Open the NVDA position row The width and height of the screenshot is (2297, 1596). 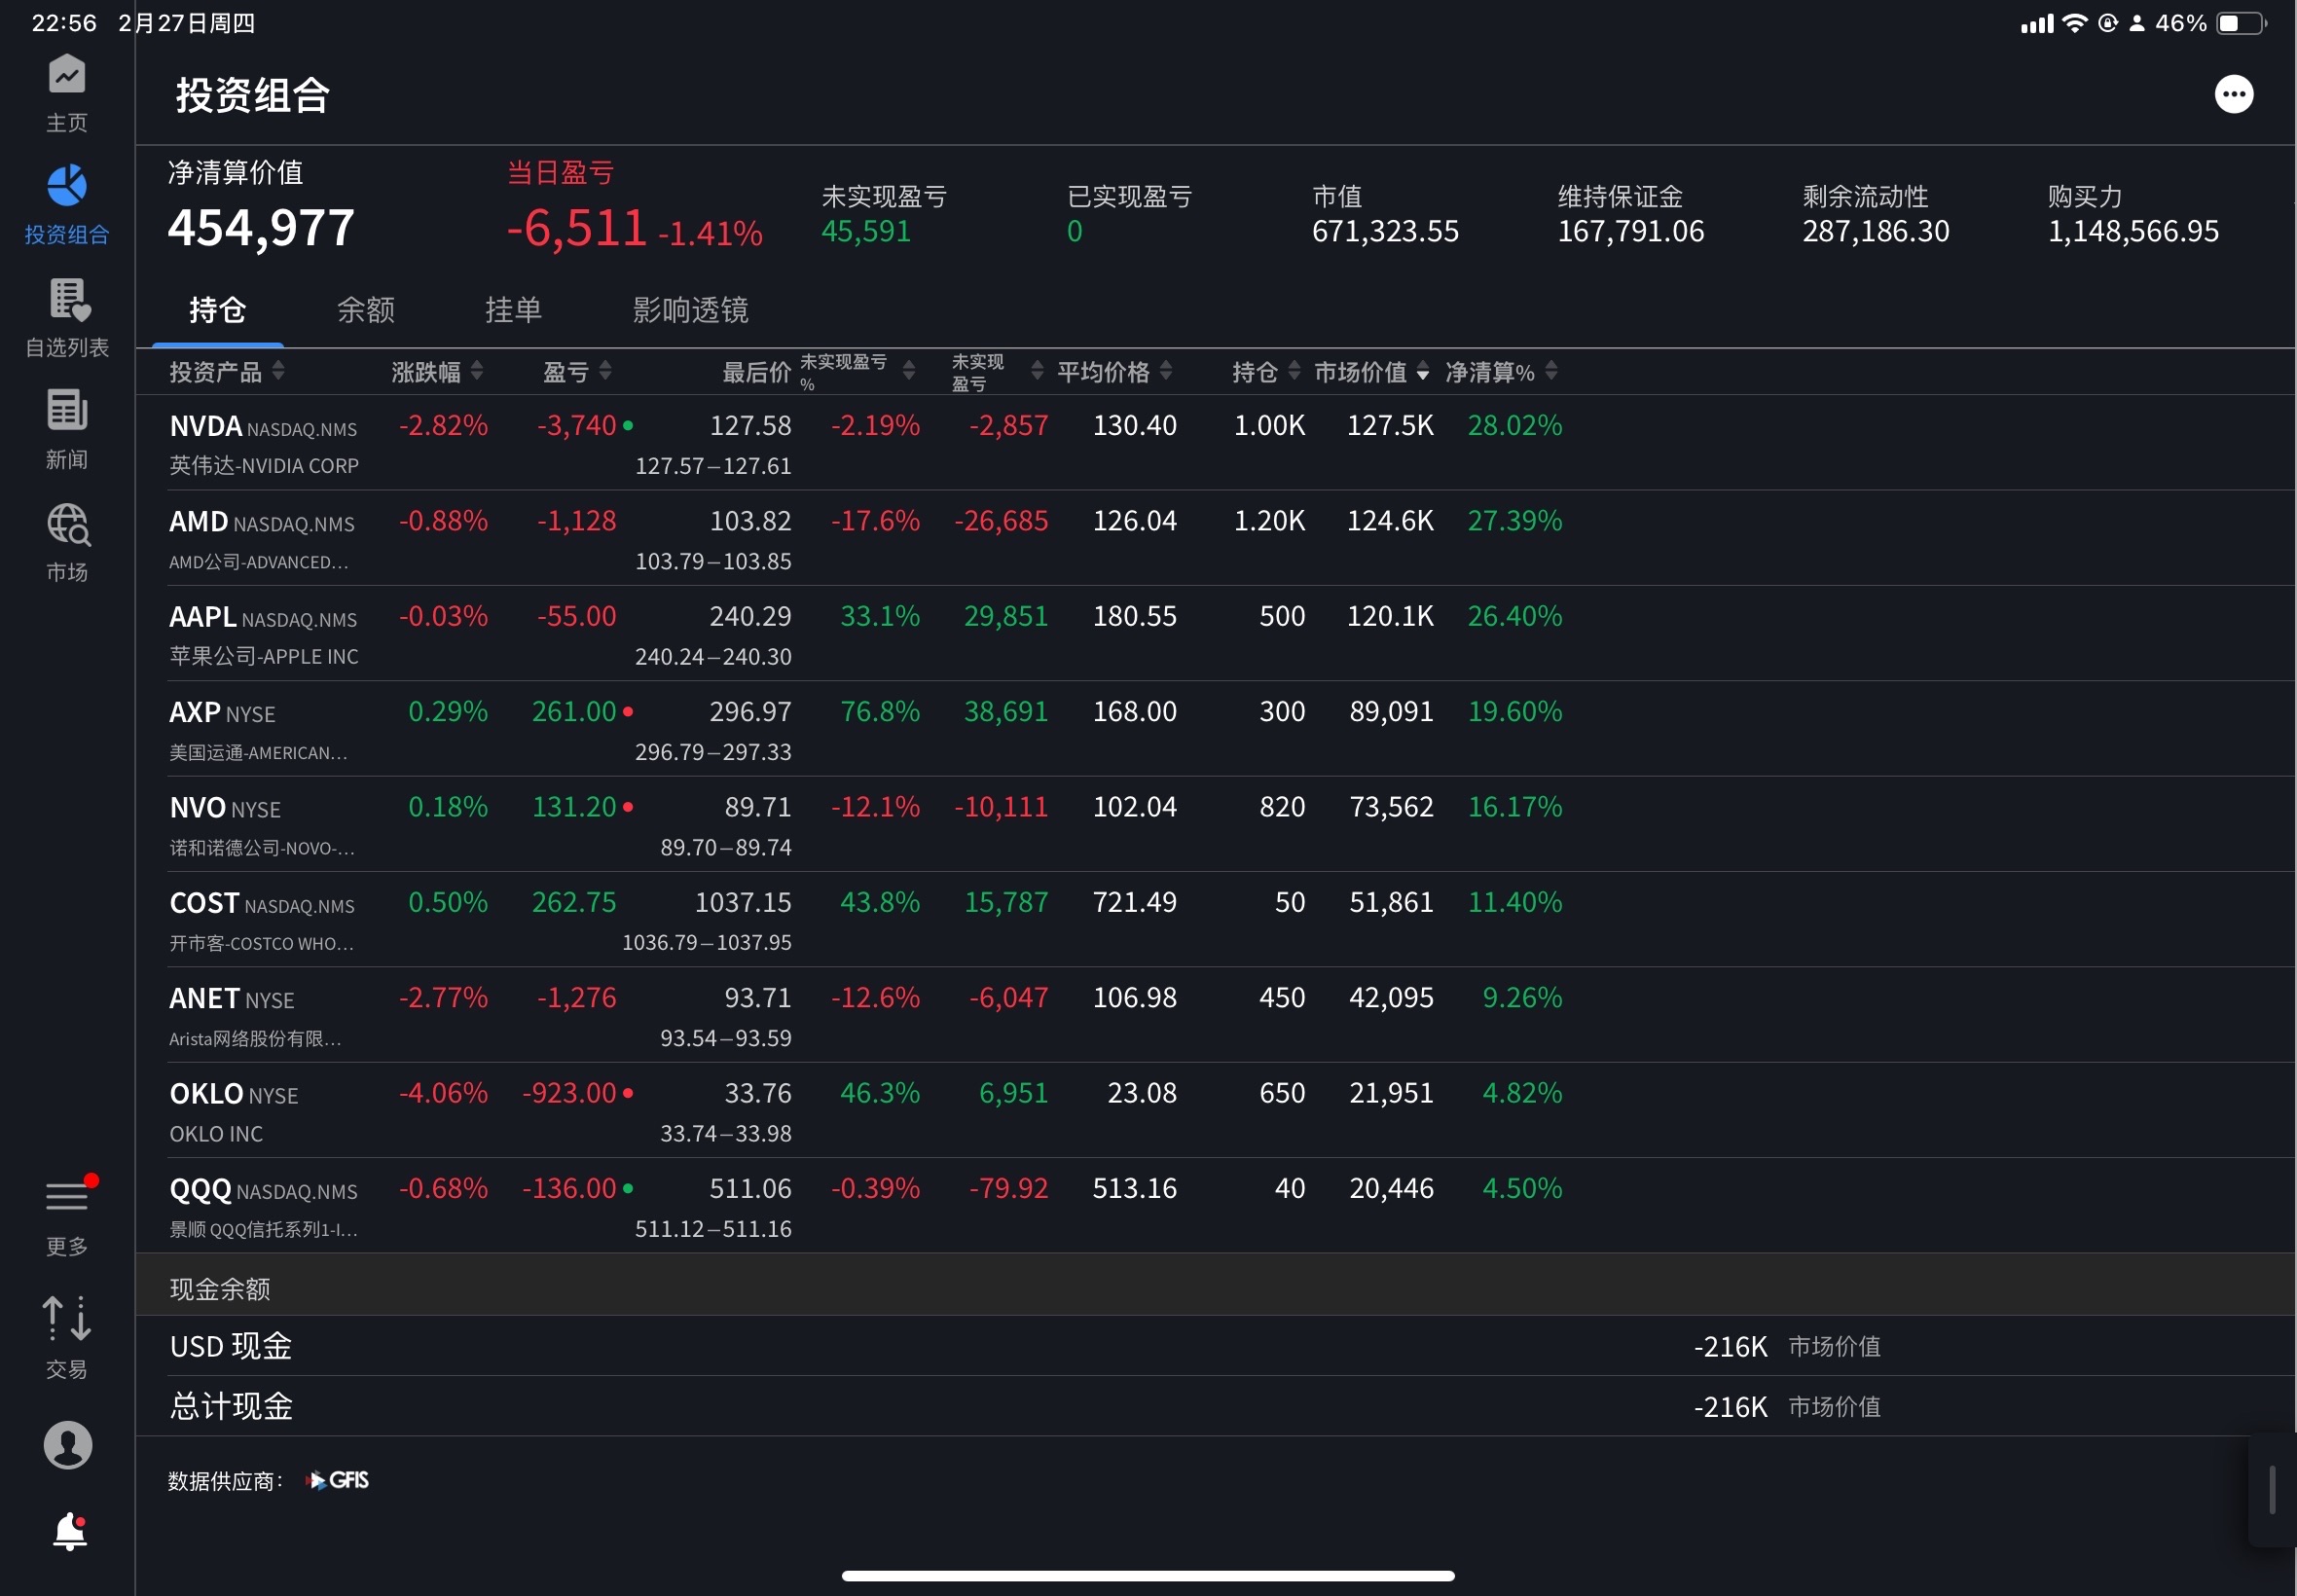click(x=1215, y=443)
